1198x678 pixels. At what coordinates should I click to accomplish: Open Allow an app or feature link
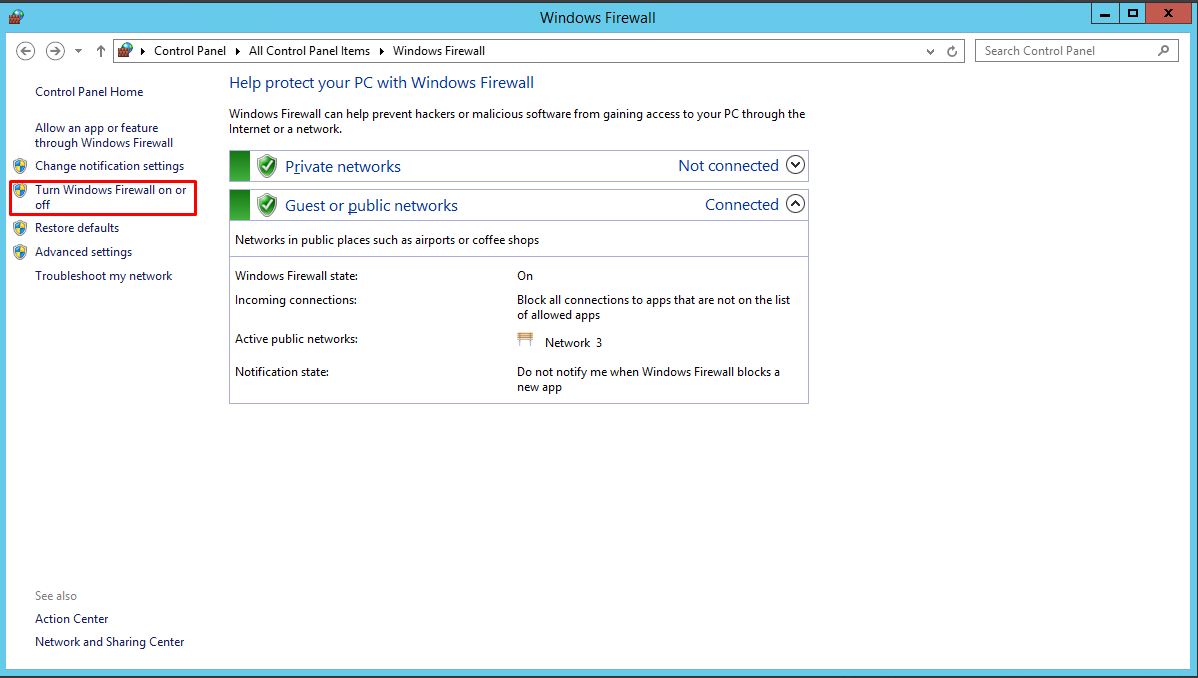point(104,135)
